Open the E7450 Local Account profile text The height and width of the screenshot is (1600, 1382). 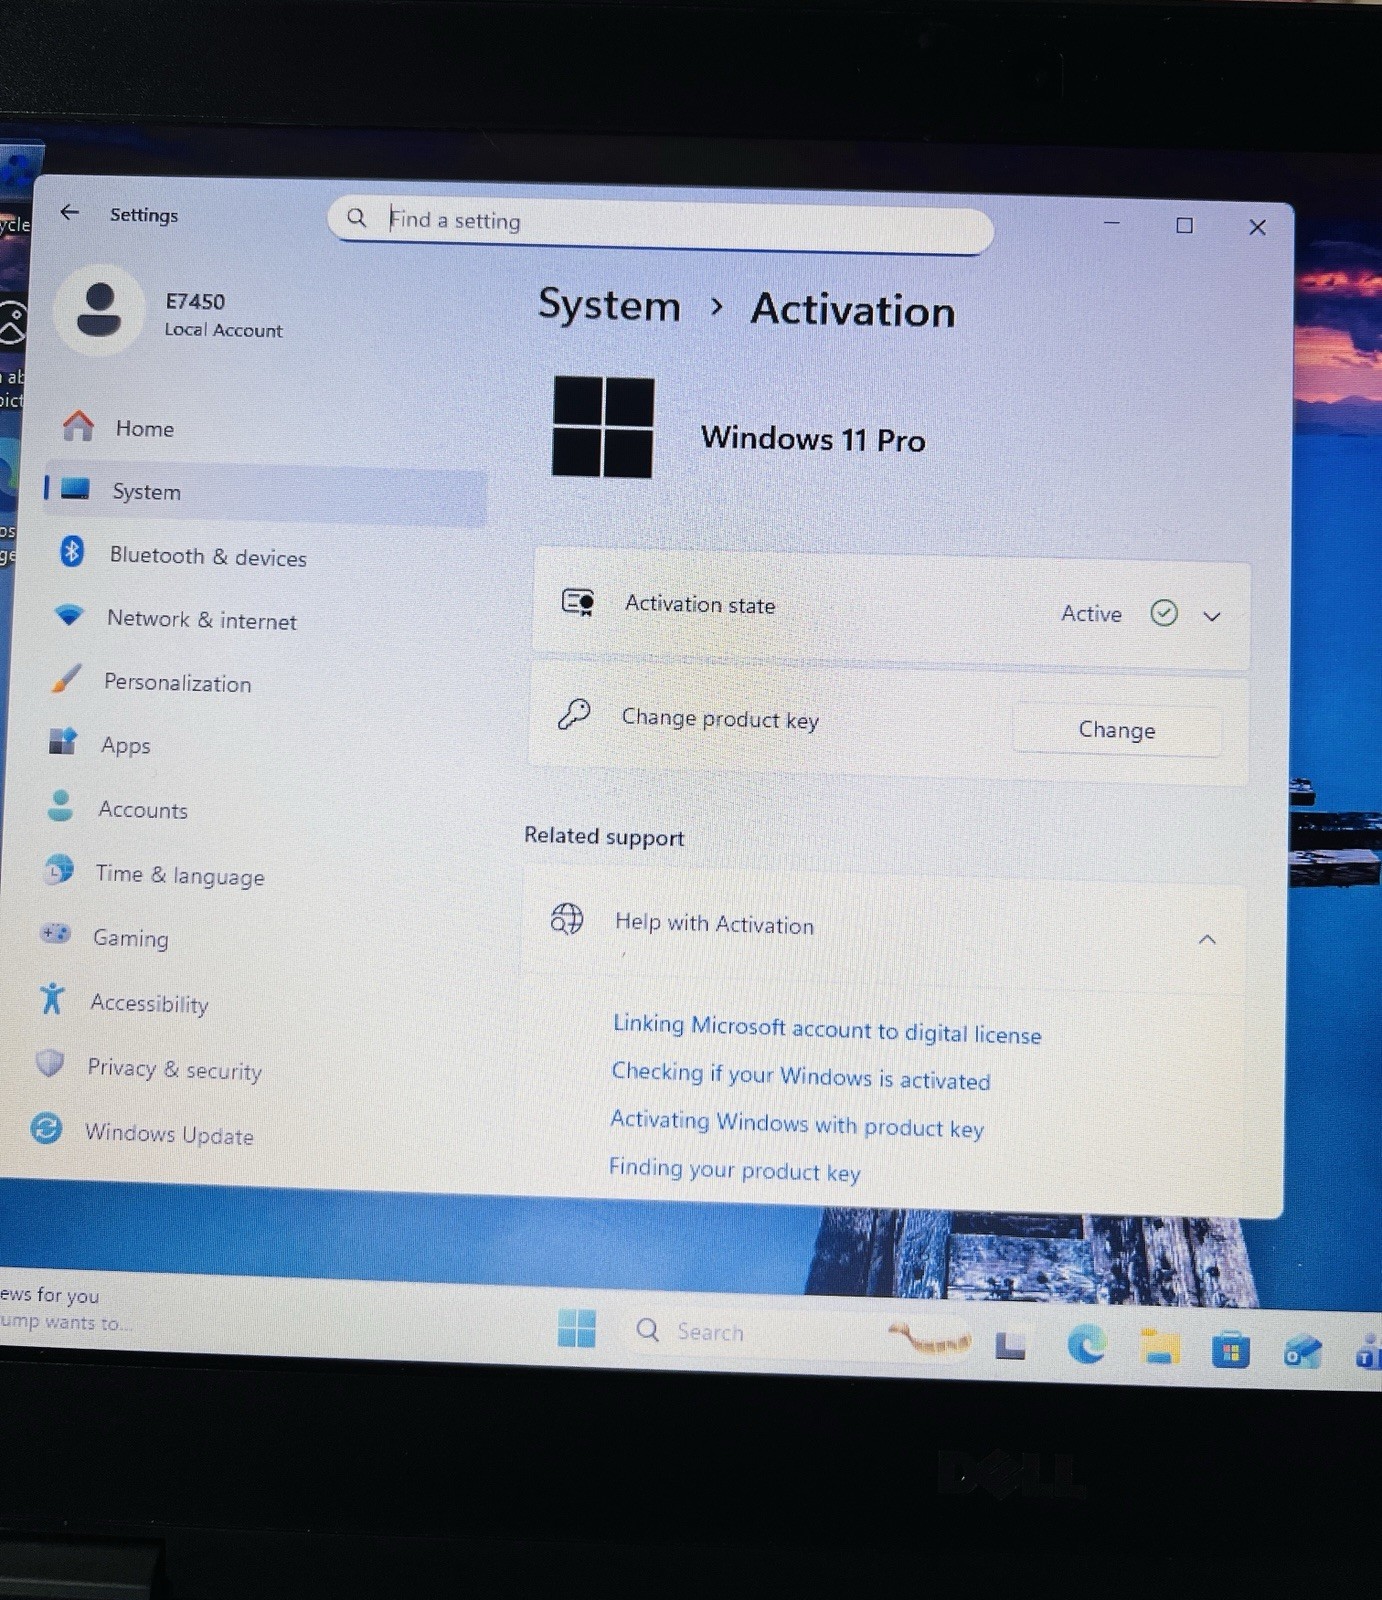point(223,315)
